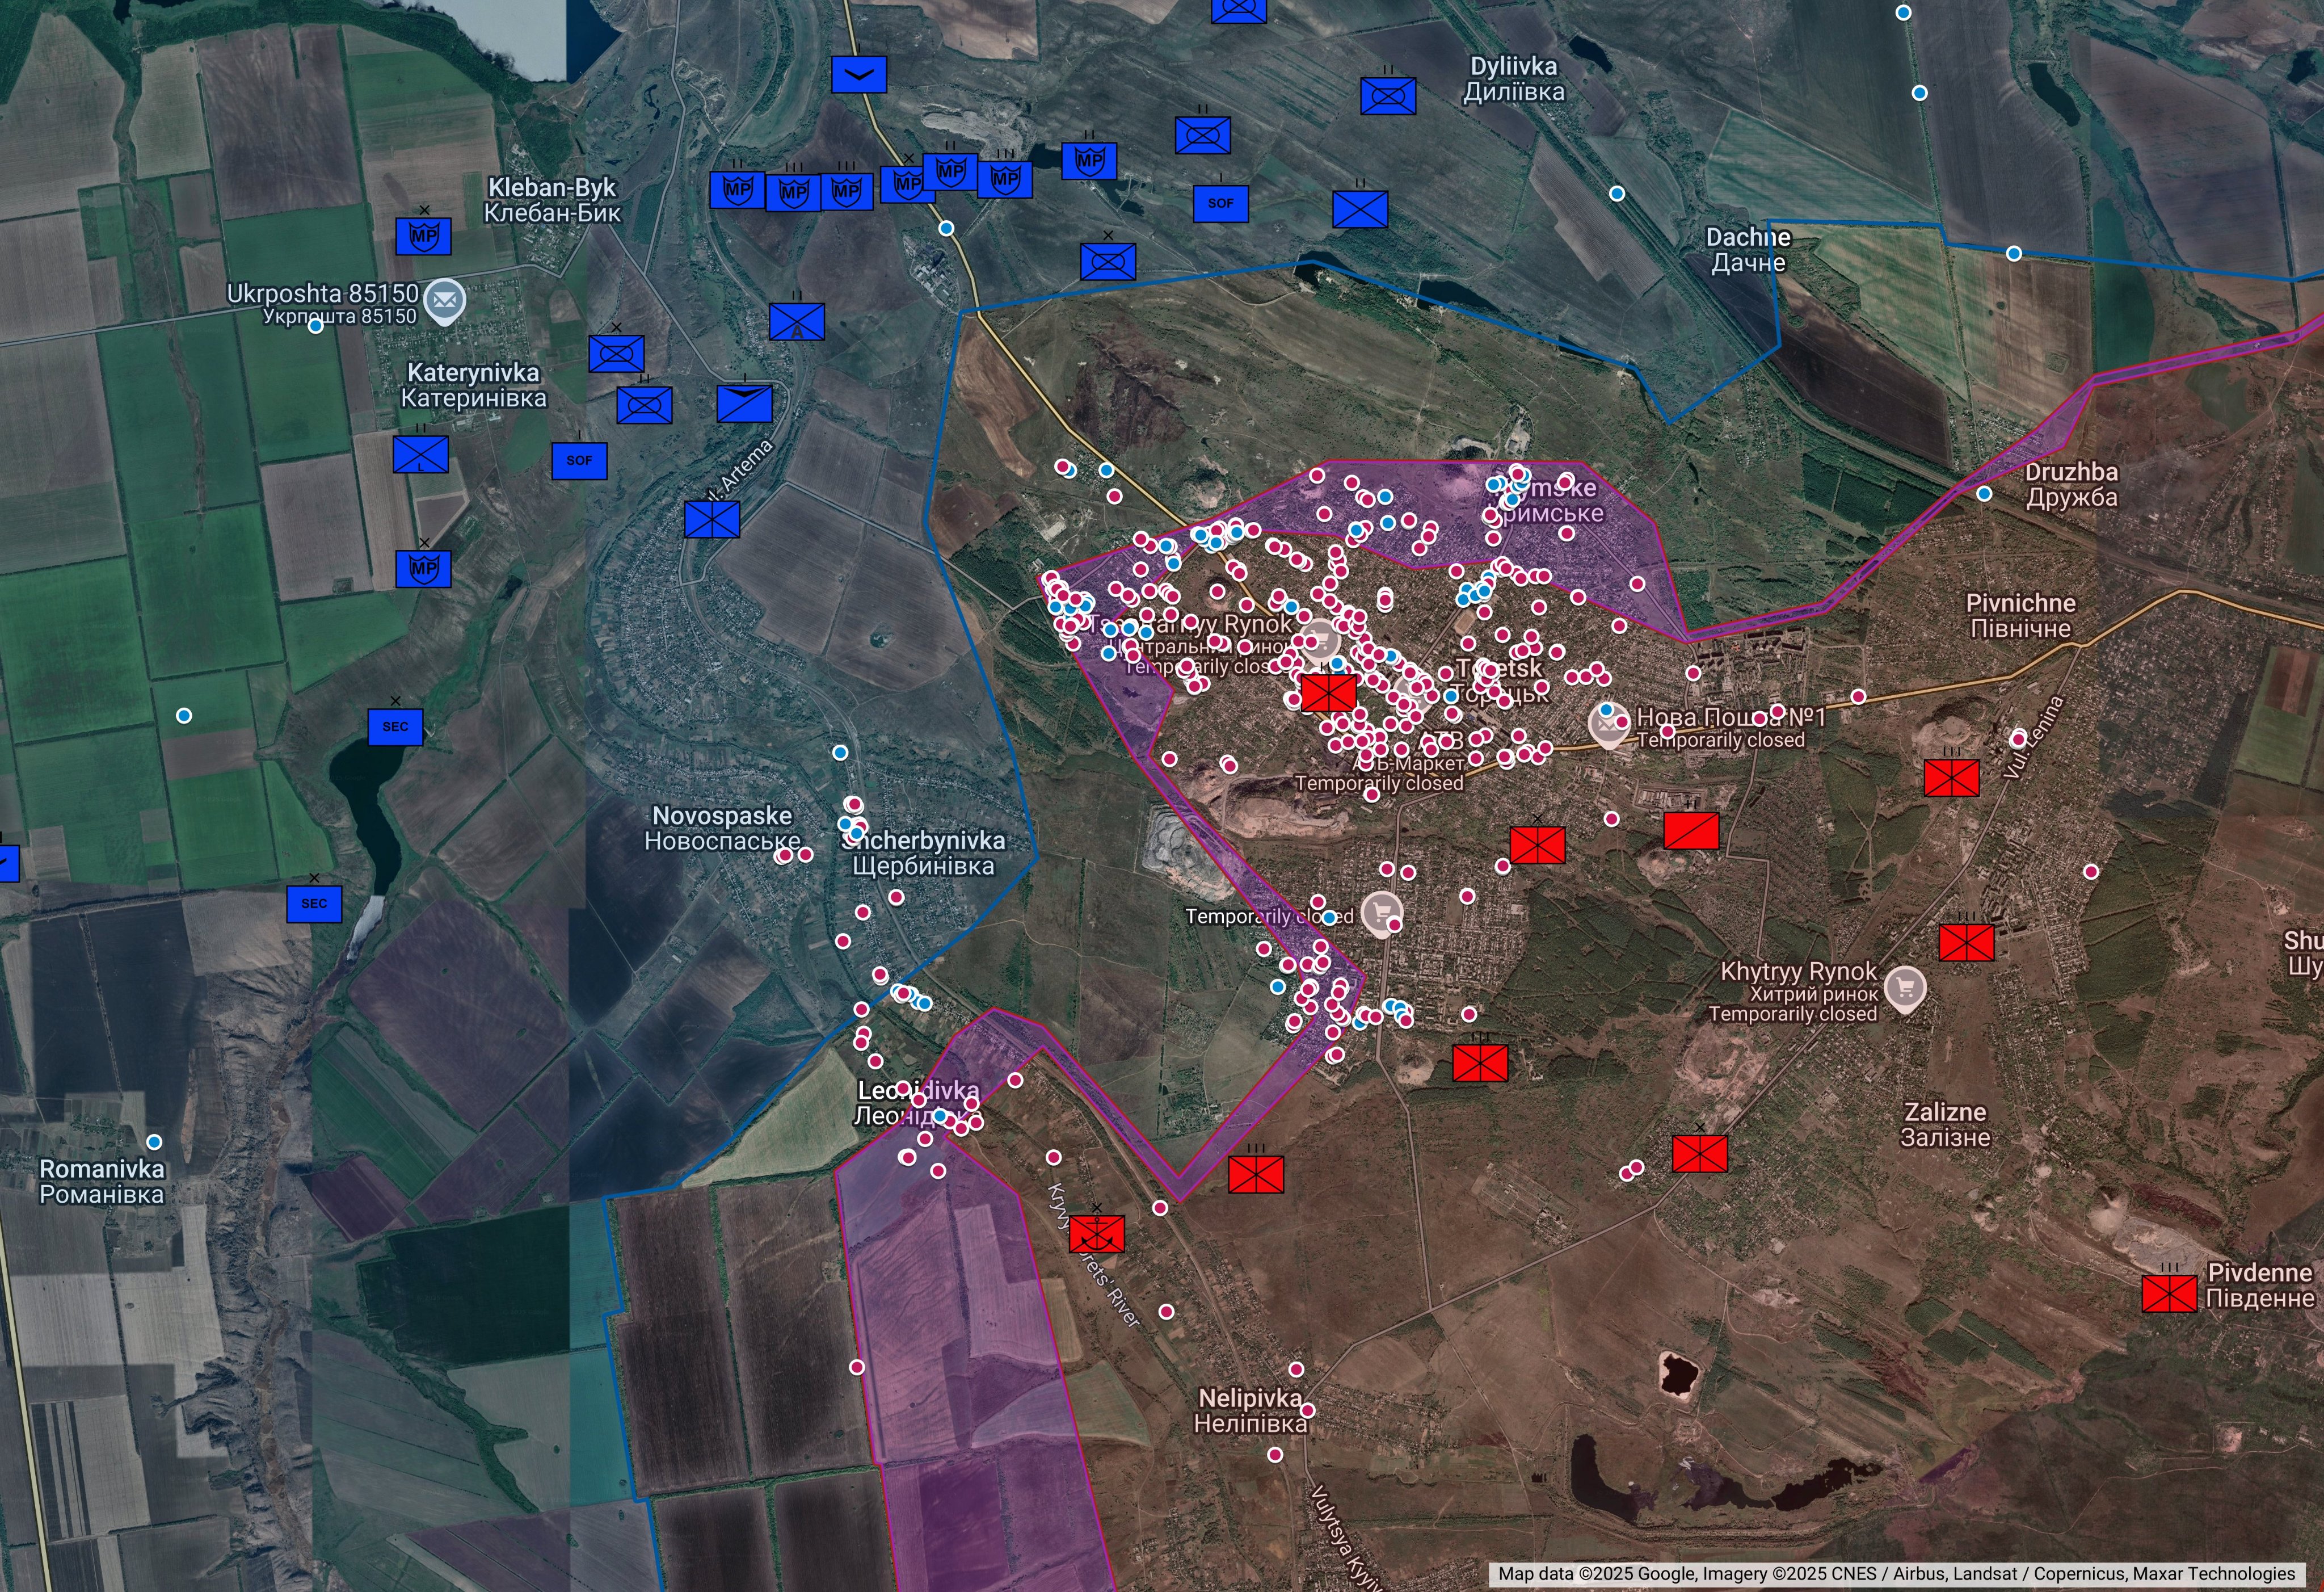Select the SEC unit beside the lake
Image resolution: width=2324 pixels, height=1592 pixels.
click(x=395, y=727)
